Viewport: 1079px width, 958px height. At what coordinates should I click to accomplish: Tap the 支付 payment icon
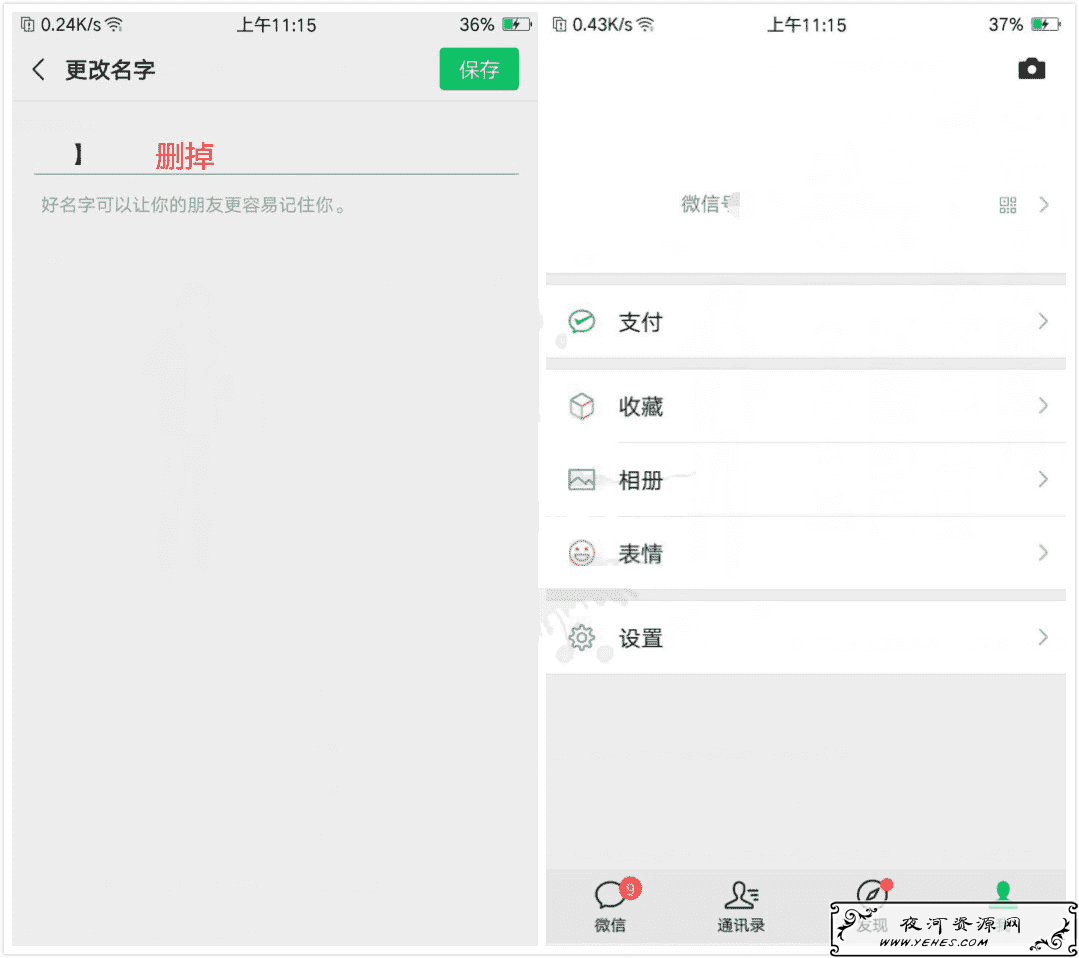pyautogui.click(x=581, y=321)
